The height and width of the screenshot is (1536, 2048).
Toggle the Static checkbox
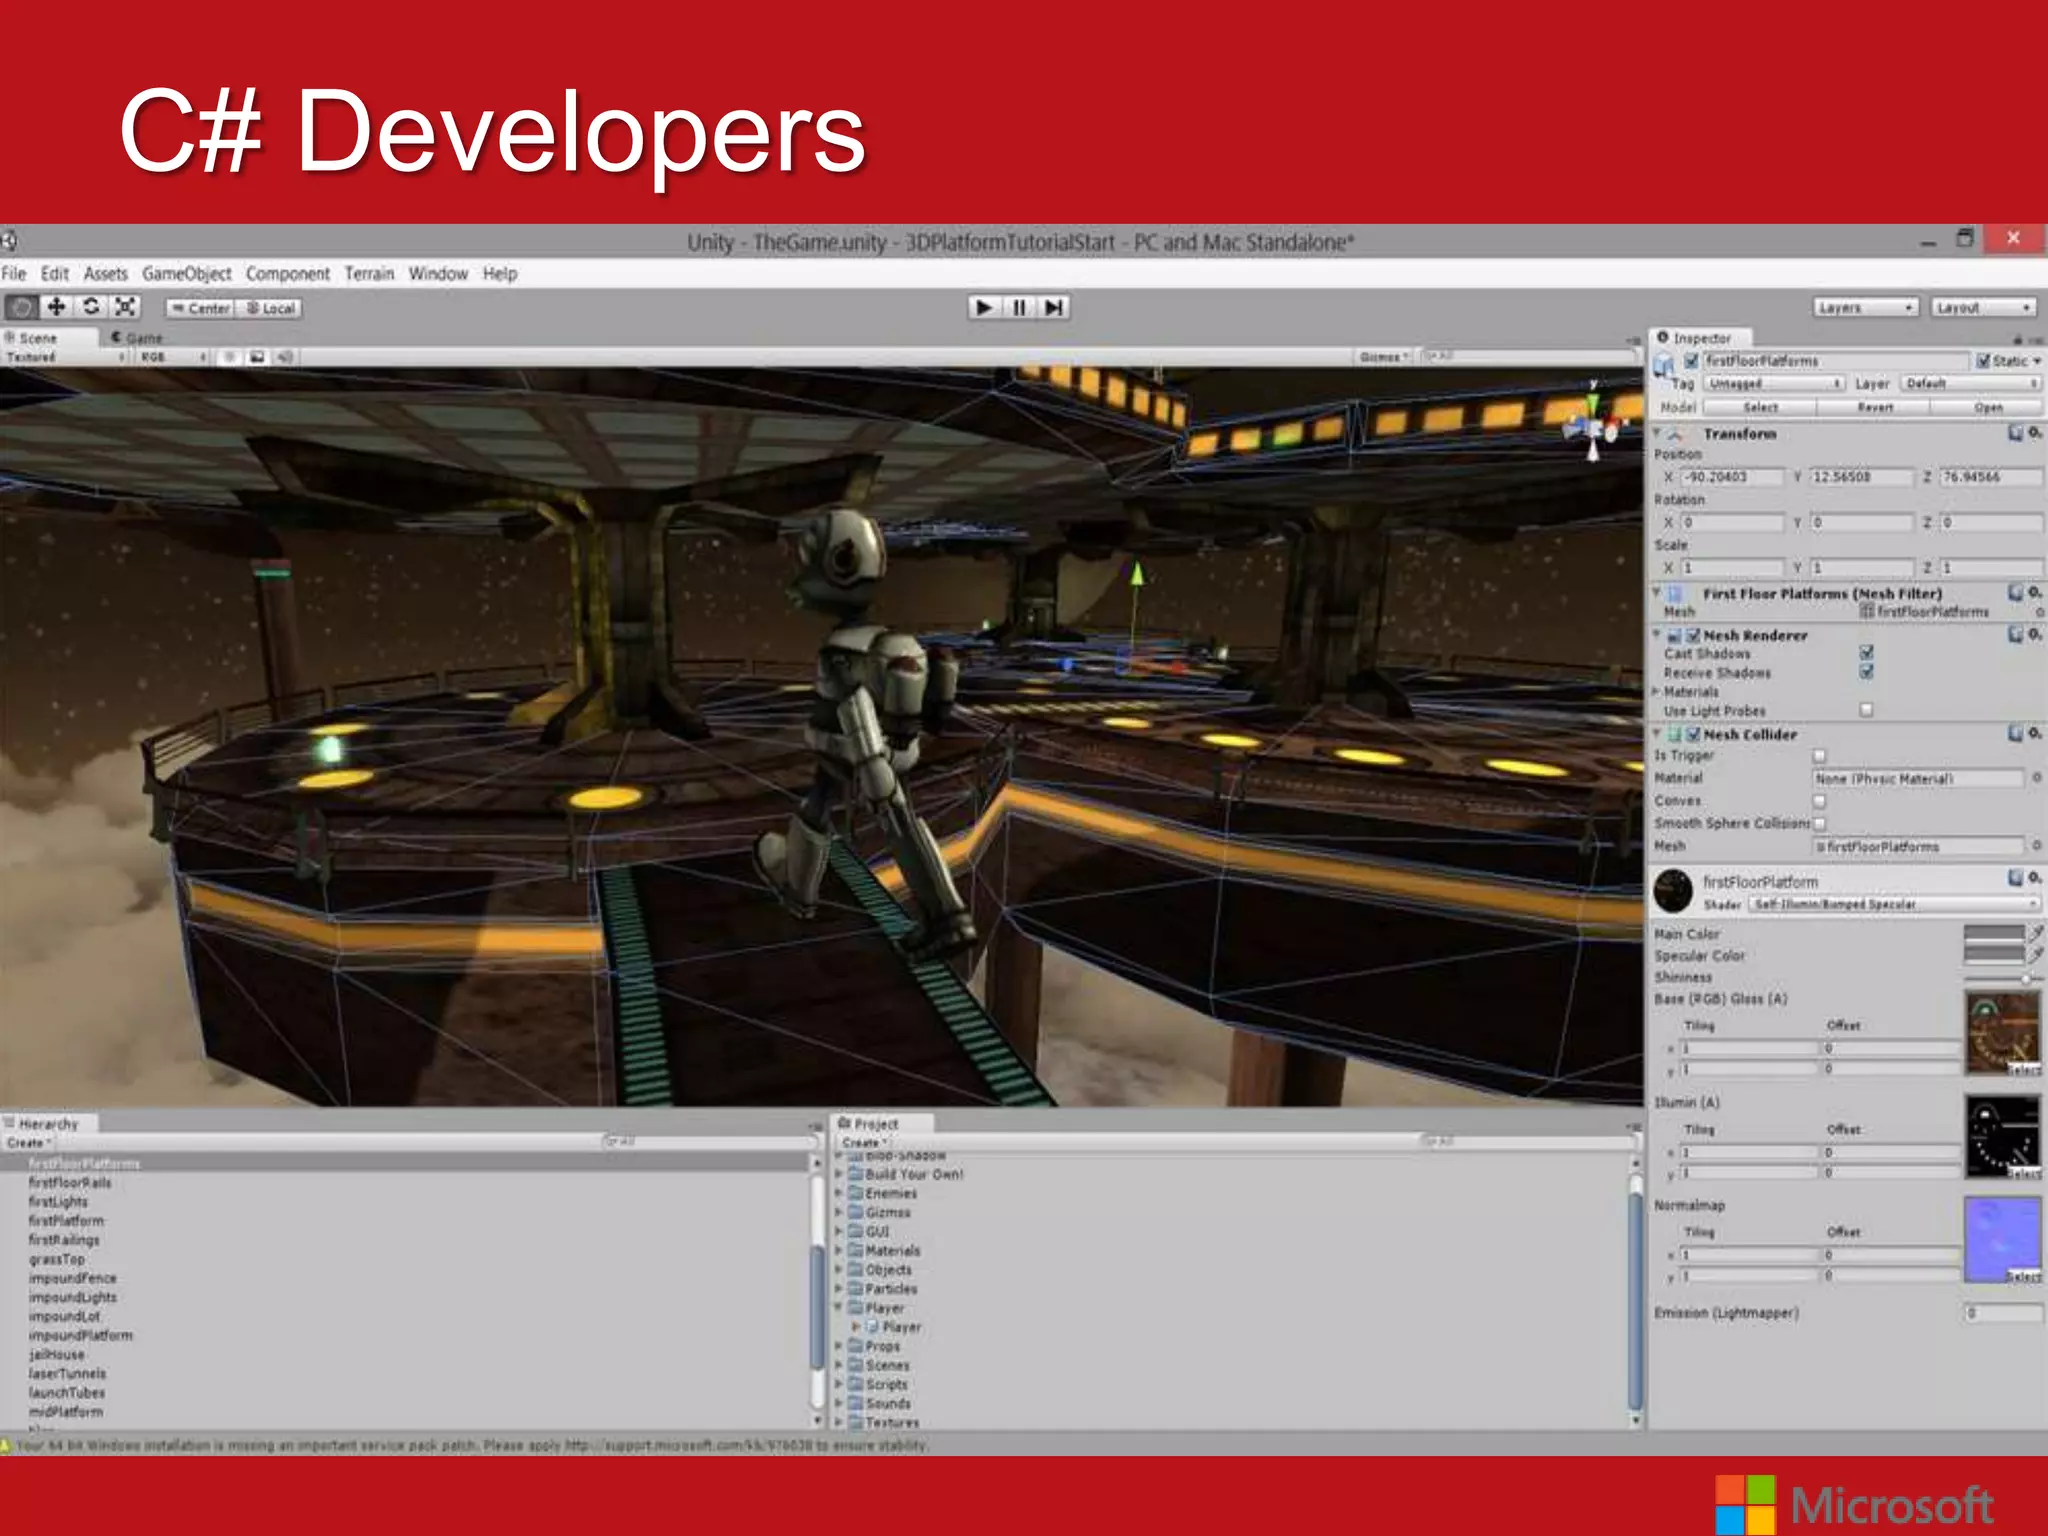pos(1983,360)
